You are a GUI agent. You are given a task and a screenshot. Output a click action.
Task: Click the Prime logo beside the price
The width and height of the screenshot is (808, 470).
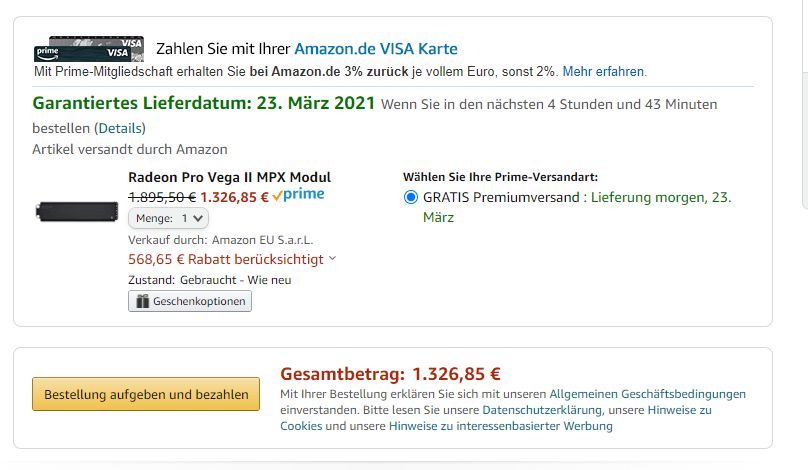pyautogui.click(x=298, y=195)
